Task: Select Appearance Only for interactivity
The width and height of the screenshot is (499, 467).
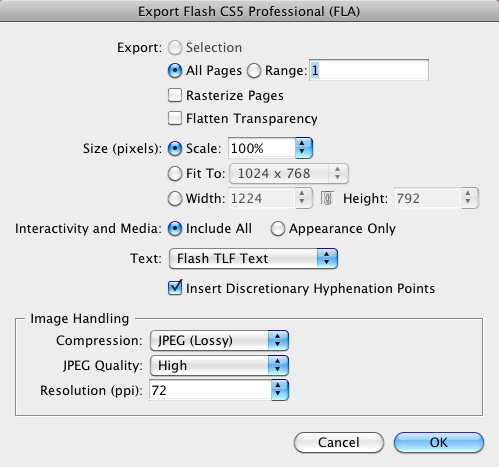Action: (x=277, y=229)
